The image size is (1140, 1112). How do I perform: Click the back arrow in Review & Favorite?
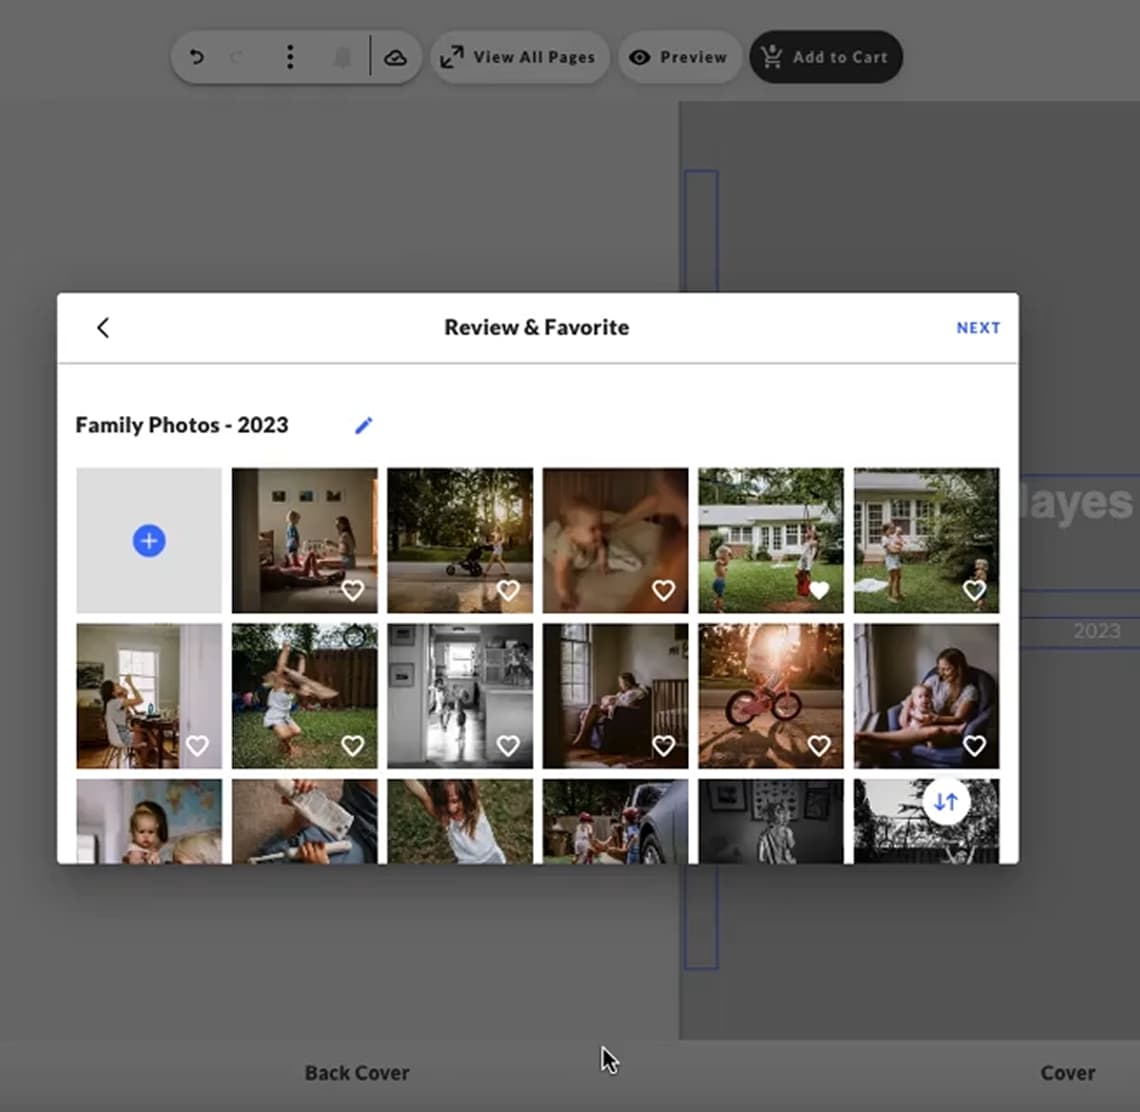(103, 328)
